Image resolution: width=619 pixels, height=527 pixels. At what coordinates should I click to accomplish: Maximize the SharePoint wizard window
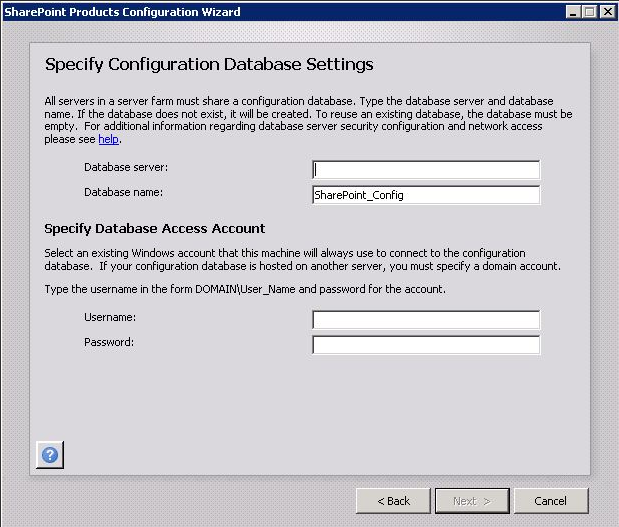pyautogui.click(x=590, y=12)
